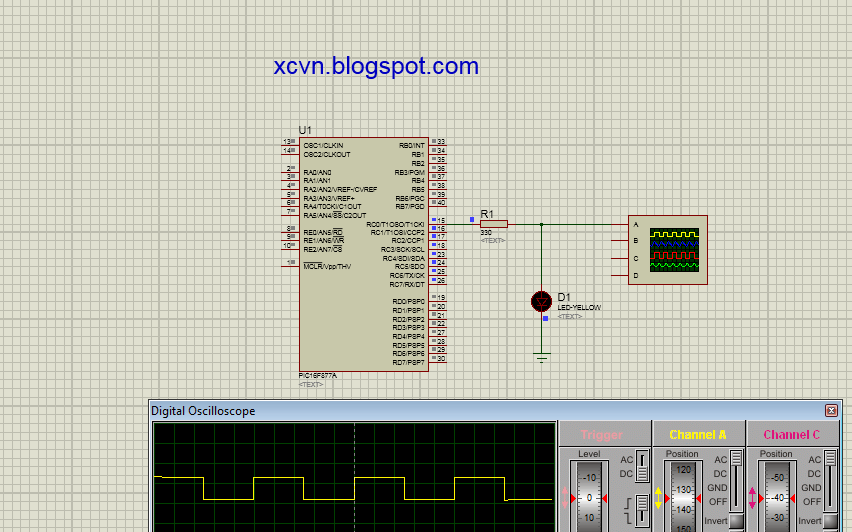Viewport: 852px width, 532px height.
Task: Click oscilloscope terminal C on schematic
Action: (x=620, y=259)
